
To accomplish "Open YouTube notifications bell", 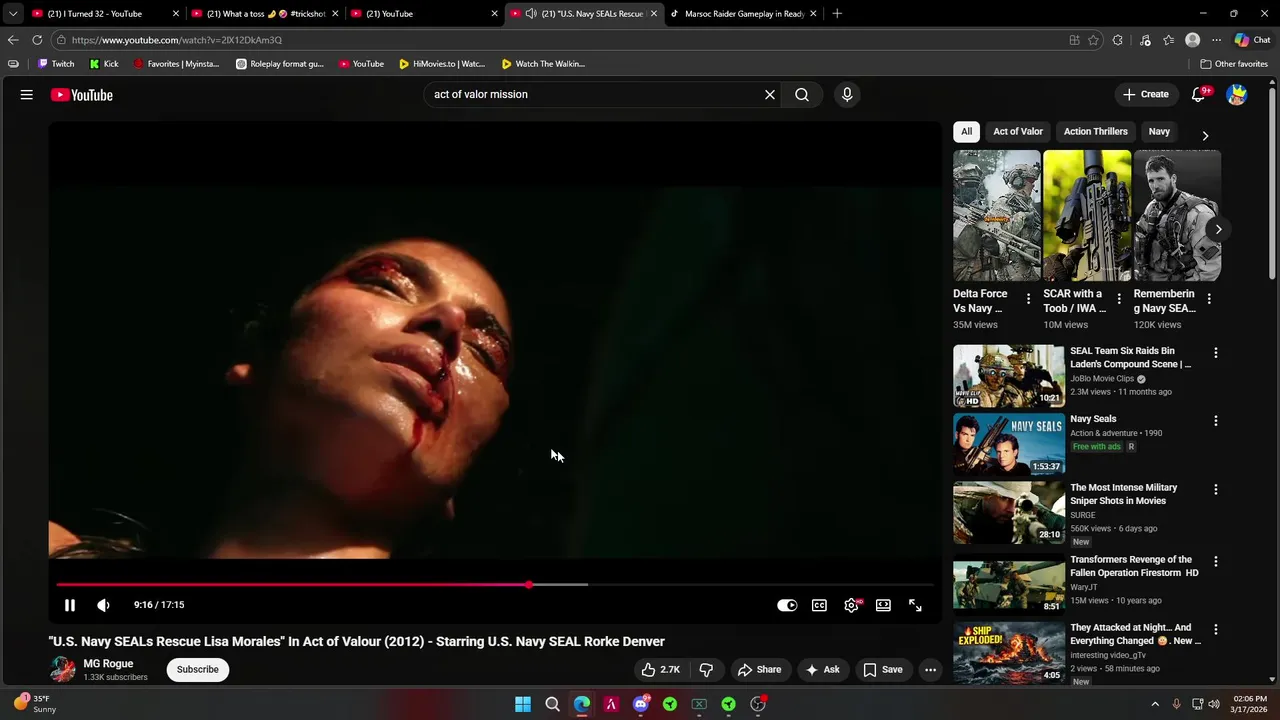I will pyautogui.click(x=1199, y=94).
